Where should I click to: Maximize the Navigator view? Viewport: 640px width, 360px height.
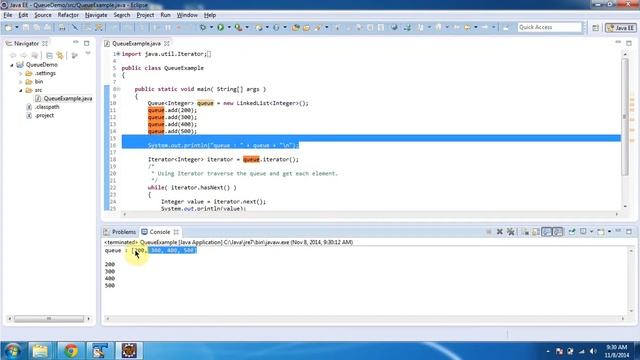point(87,43)
